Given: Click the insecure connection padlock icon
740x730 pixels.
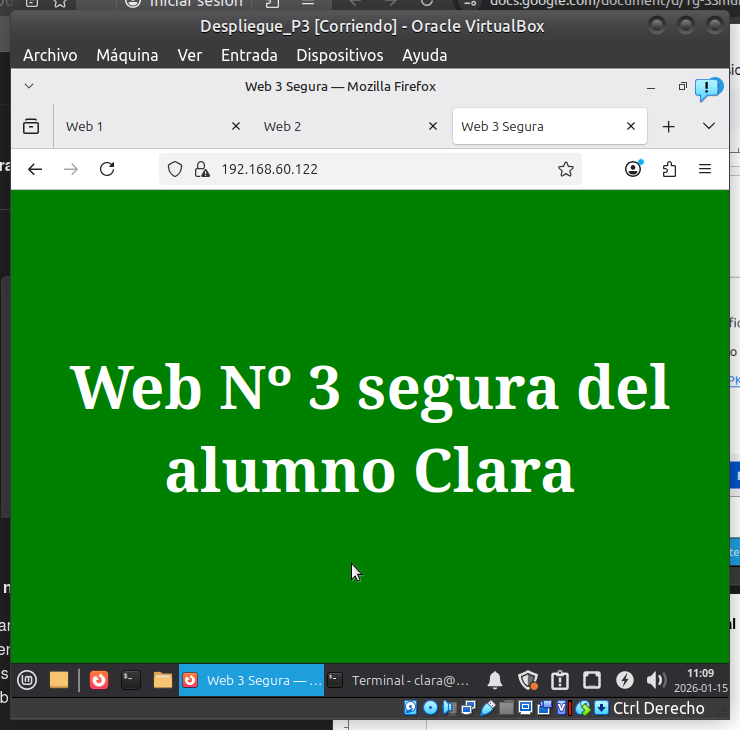Looking at the screenshot, I should coord(201,169).
